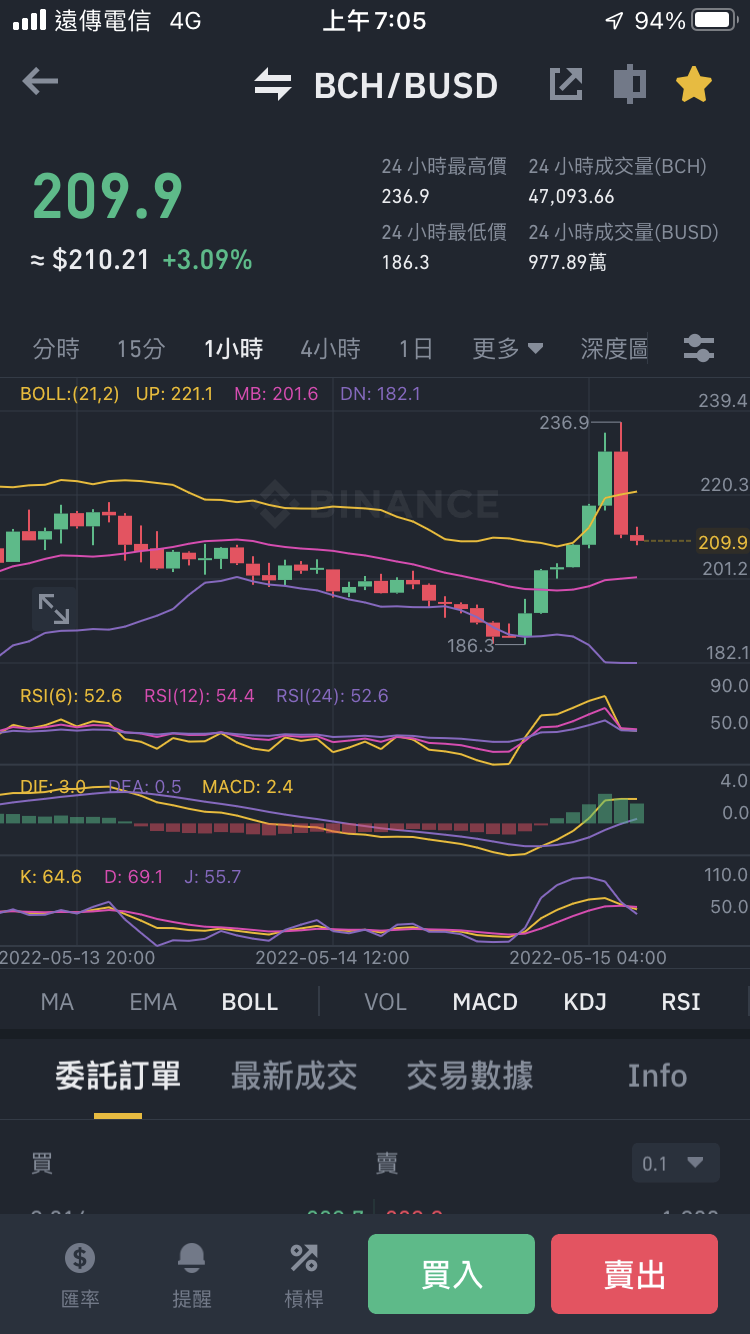Viewport: 750px width, 1334px height.
Task: Tap the share chart icon
Action: click(x=566, y=84)
